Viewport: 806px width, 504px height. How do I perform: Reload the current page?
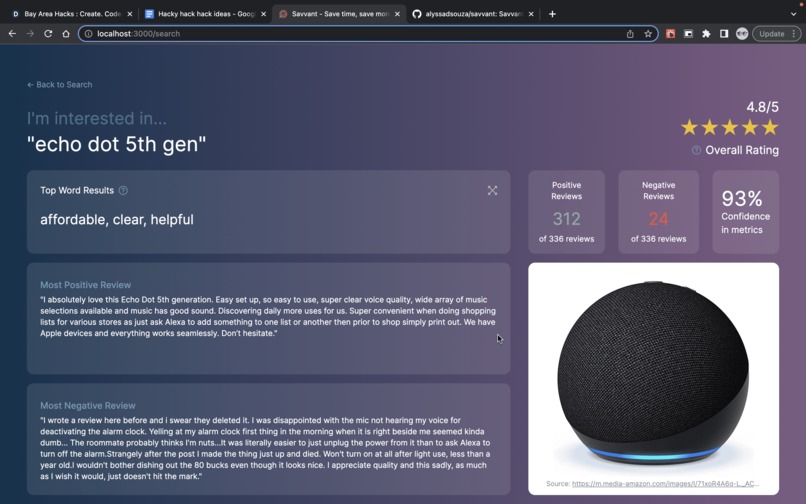(48, 33)
